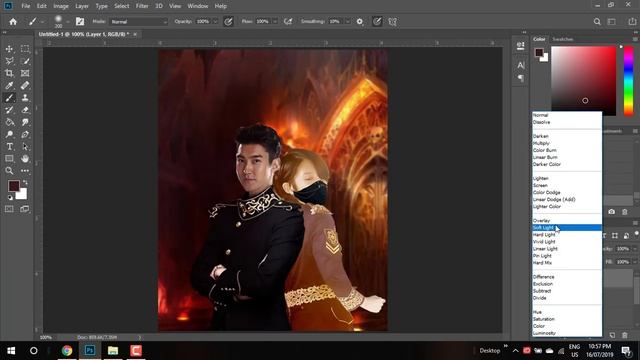Open the smoothing options gear
The image size is (640, 360).
pyautogui.click(x=360, y=22)
